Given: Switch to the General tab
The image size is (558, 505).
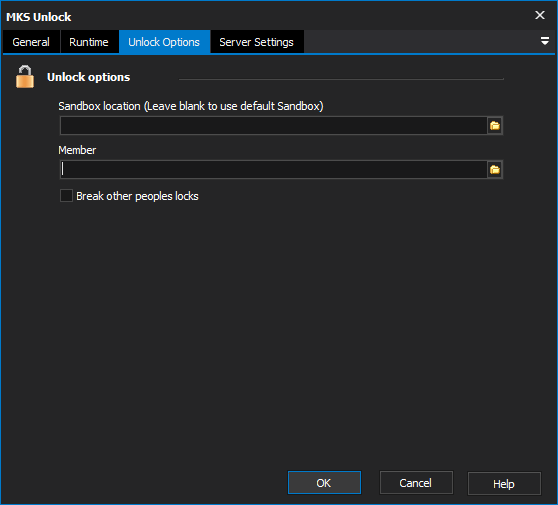Looking at the screenshot, I should (x=31, y=42).
